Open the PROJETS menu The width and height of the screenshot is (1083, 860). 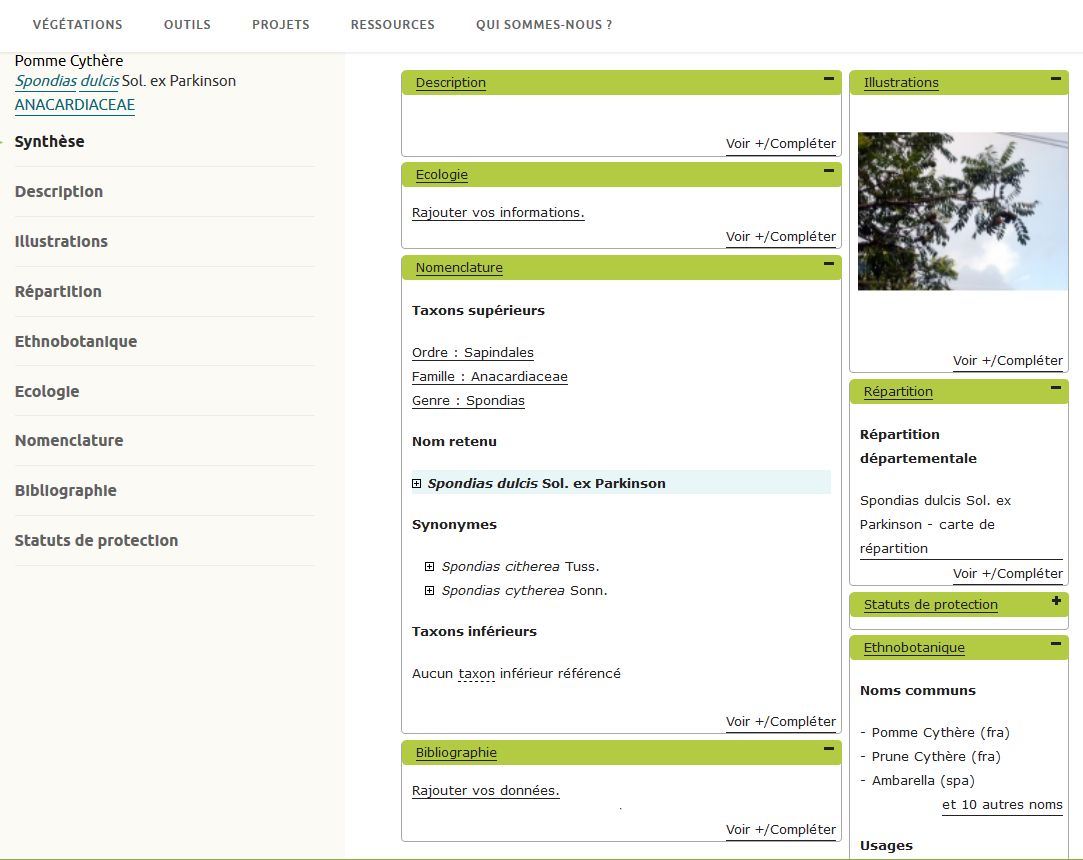click(x=280, y=24)
